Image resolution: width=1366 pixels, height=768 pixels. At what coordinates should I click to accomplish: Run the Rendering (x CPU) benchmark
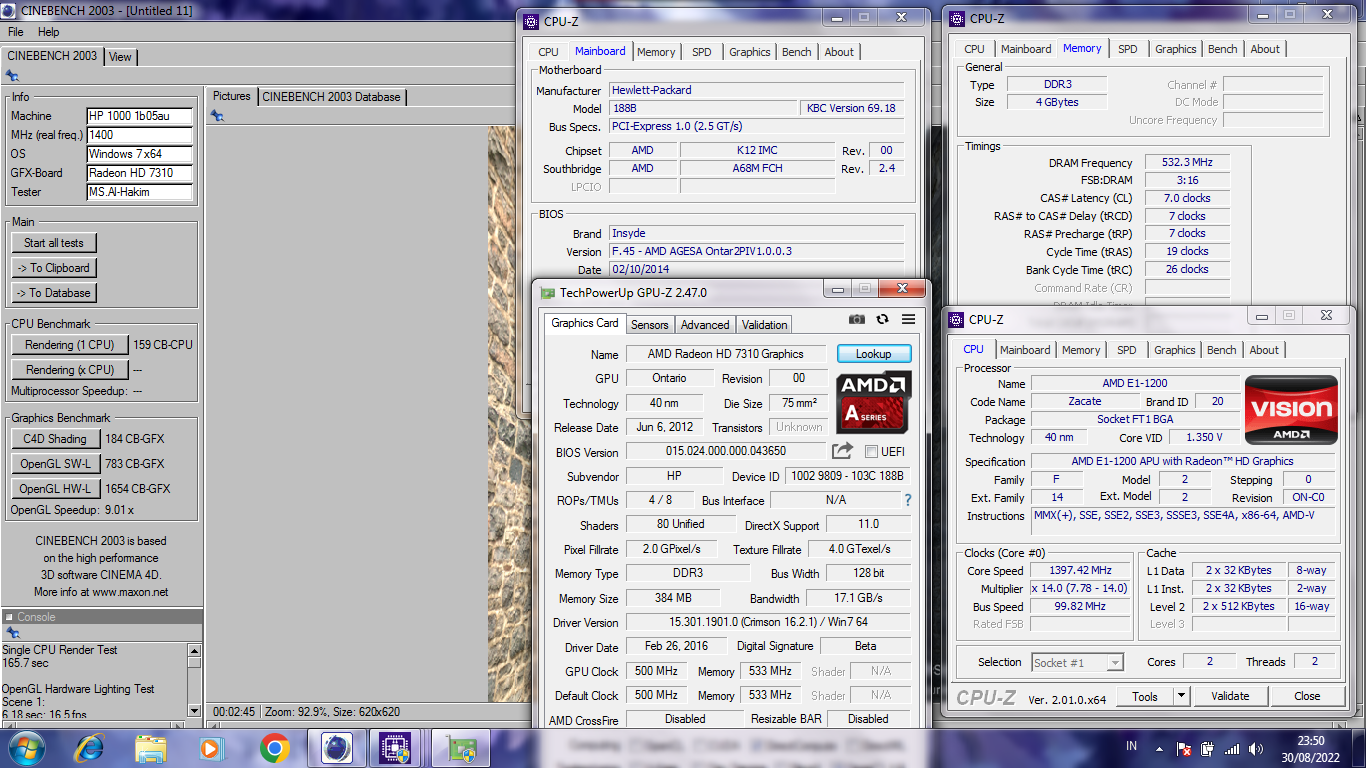(x=70, y=370)
